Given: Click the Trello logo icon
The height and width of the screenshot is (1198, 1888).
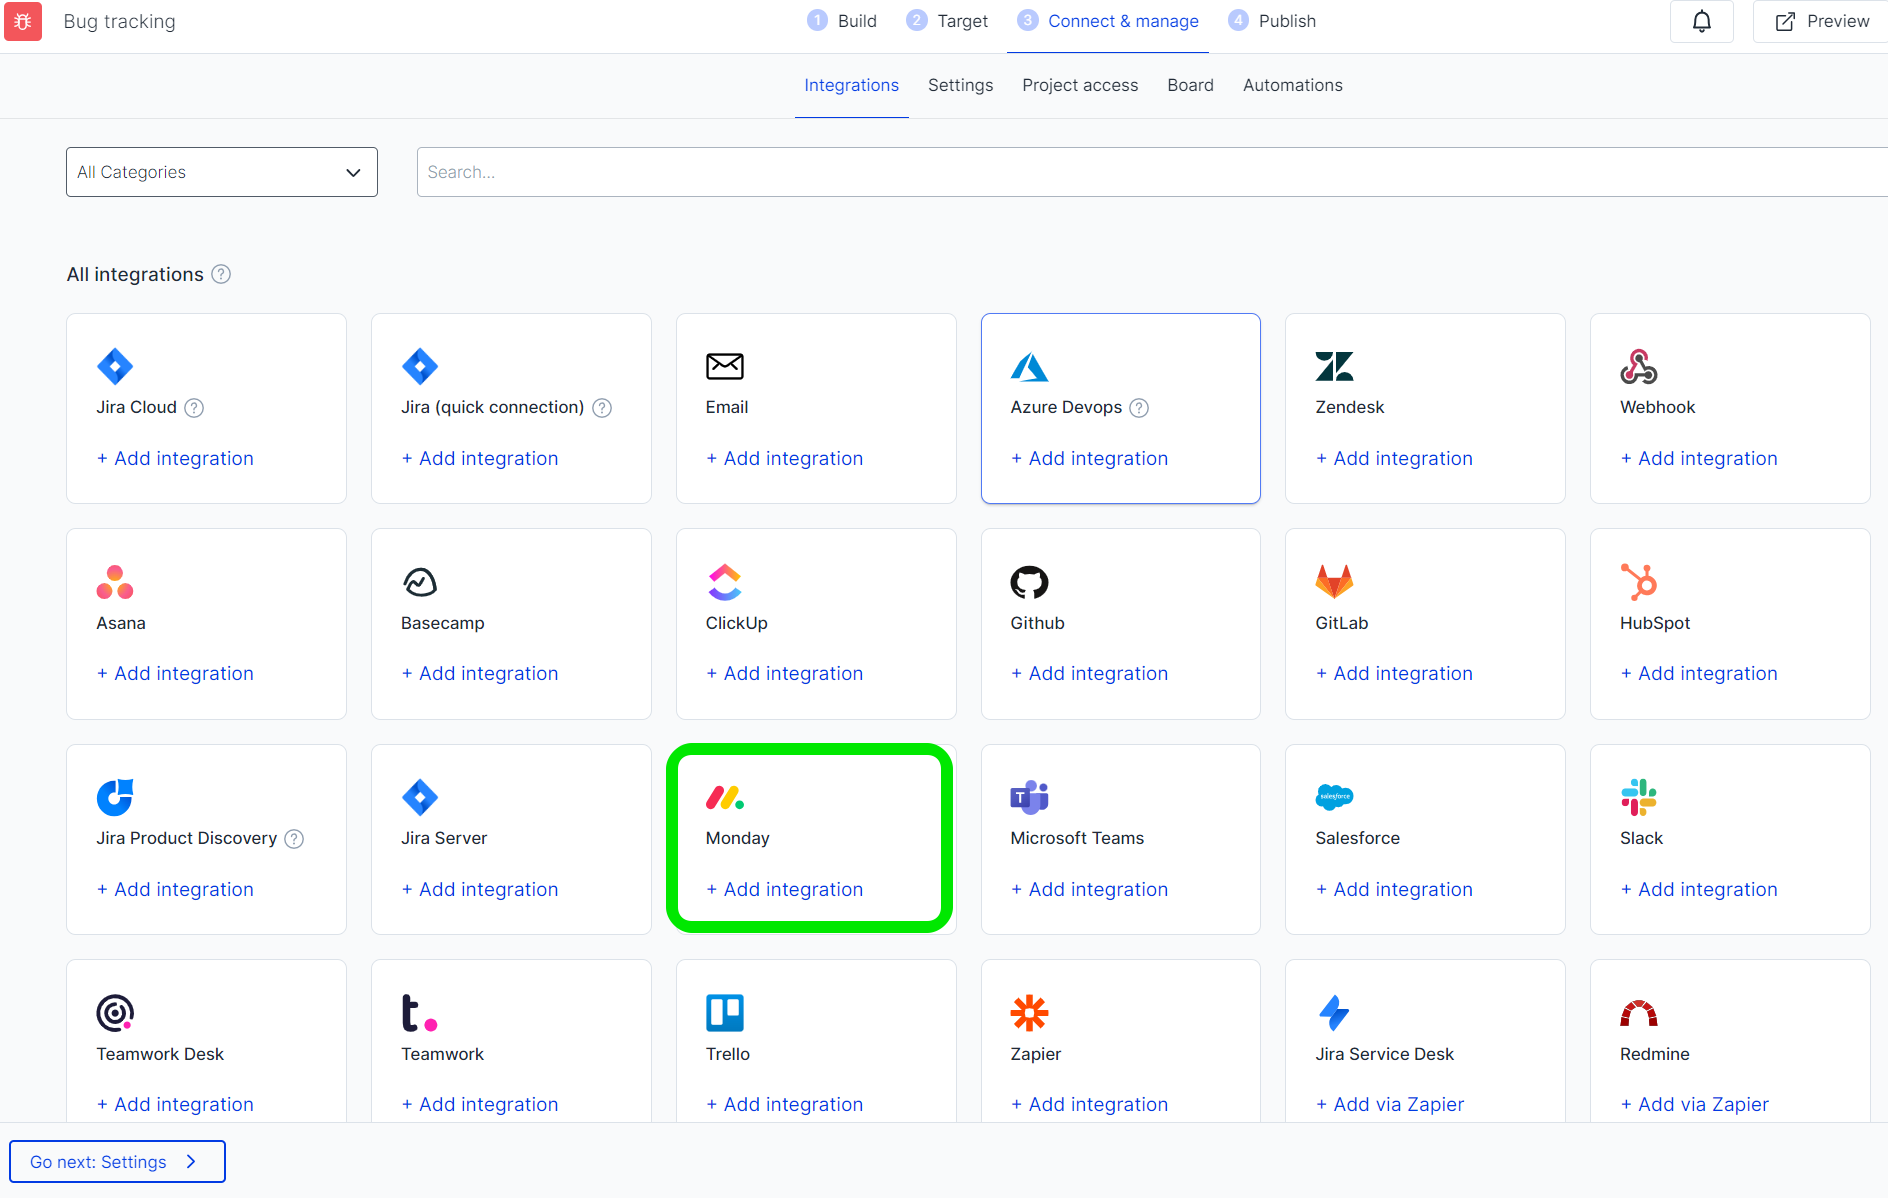Looking at the screenshot, I should point(725,1013).
